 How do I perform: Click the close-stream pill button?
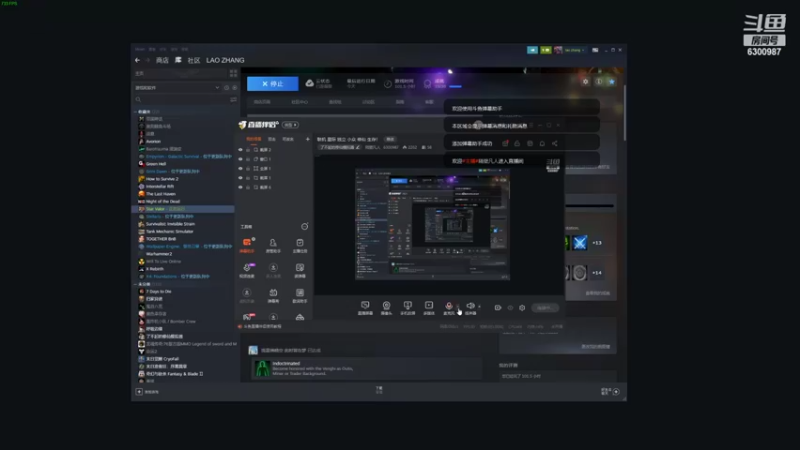[545, 308]
